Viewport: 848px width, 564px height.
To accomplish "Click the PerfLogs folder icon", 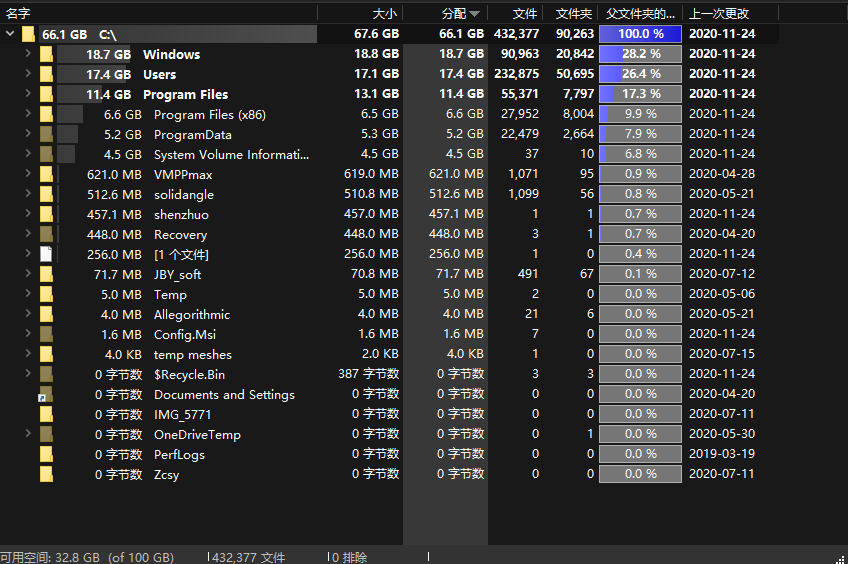I will 46,454.
